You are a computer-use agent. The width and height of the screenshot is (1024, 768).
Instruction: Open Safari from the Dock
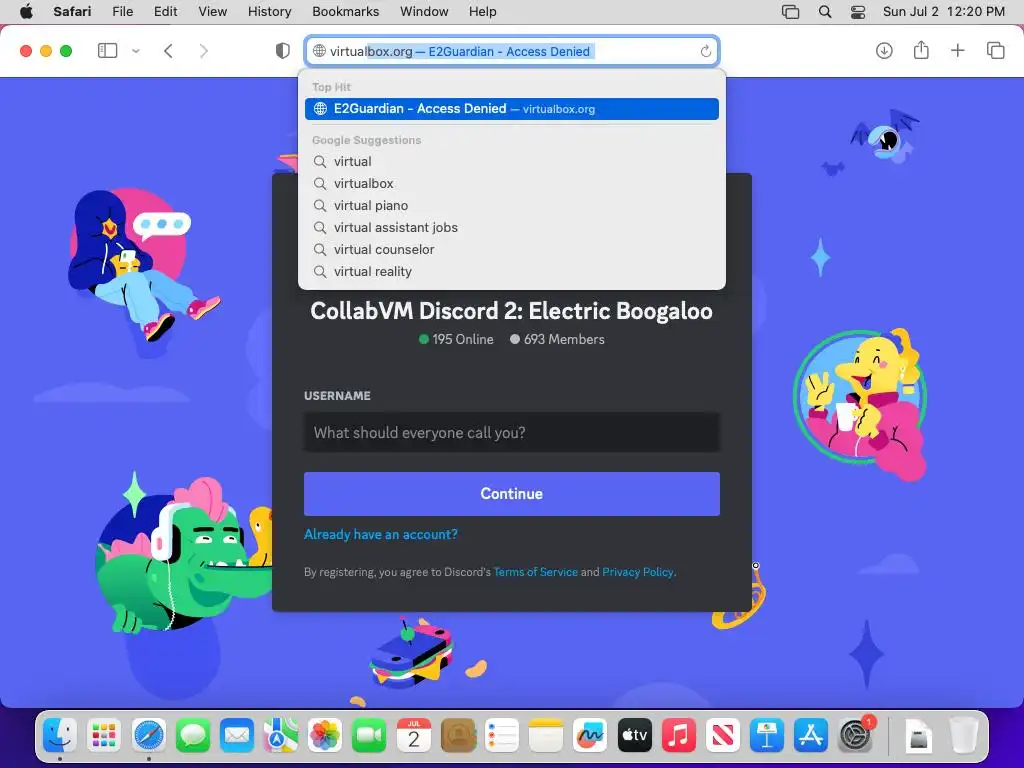[x=148, y=736]
